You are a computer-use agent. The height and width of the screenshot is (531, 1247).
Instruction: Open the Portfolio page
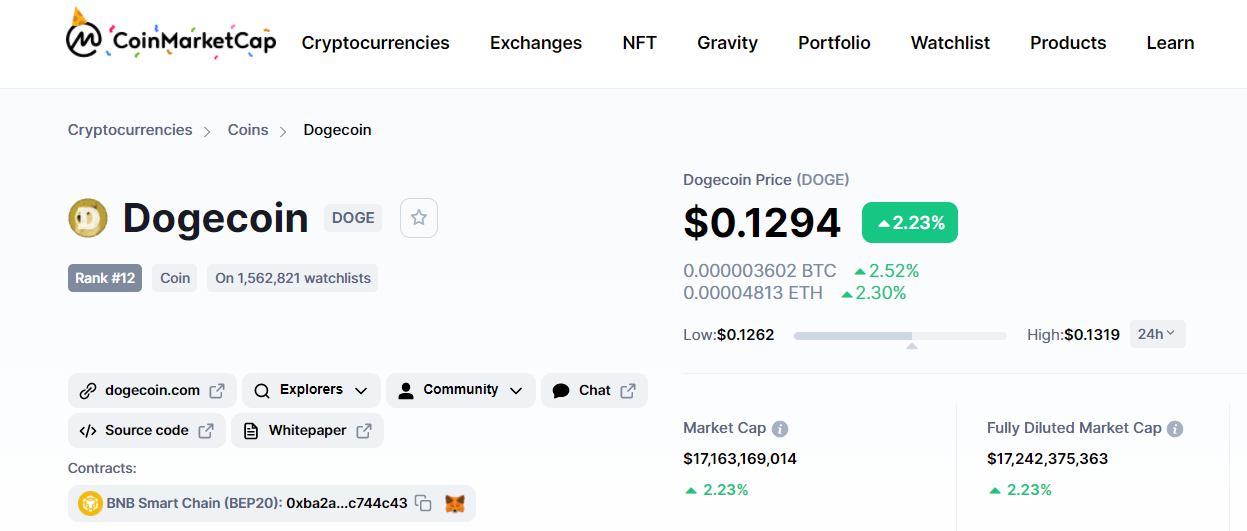[x=834, y=43]
